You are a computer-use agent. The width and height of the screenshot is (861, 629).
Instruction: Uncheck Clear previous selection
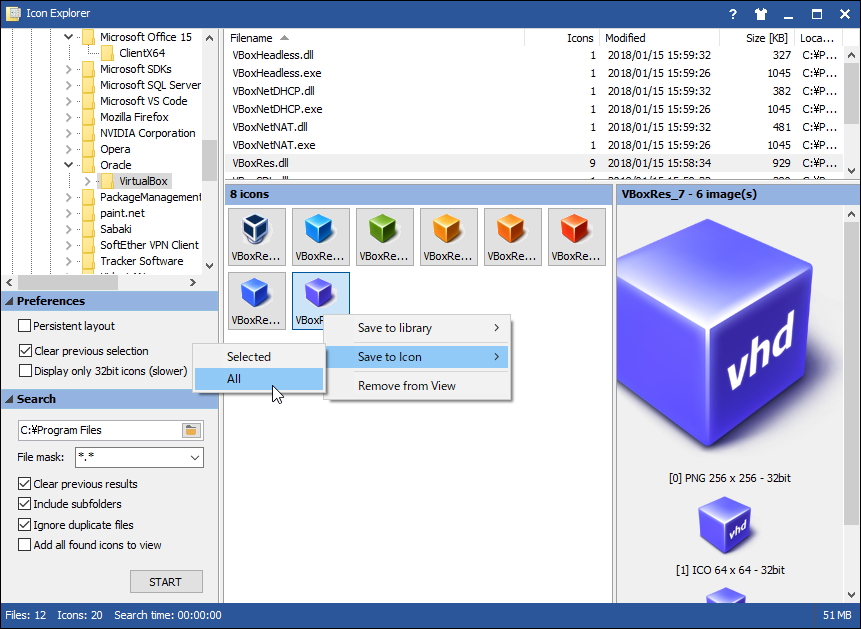click(25, 350)
